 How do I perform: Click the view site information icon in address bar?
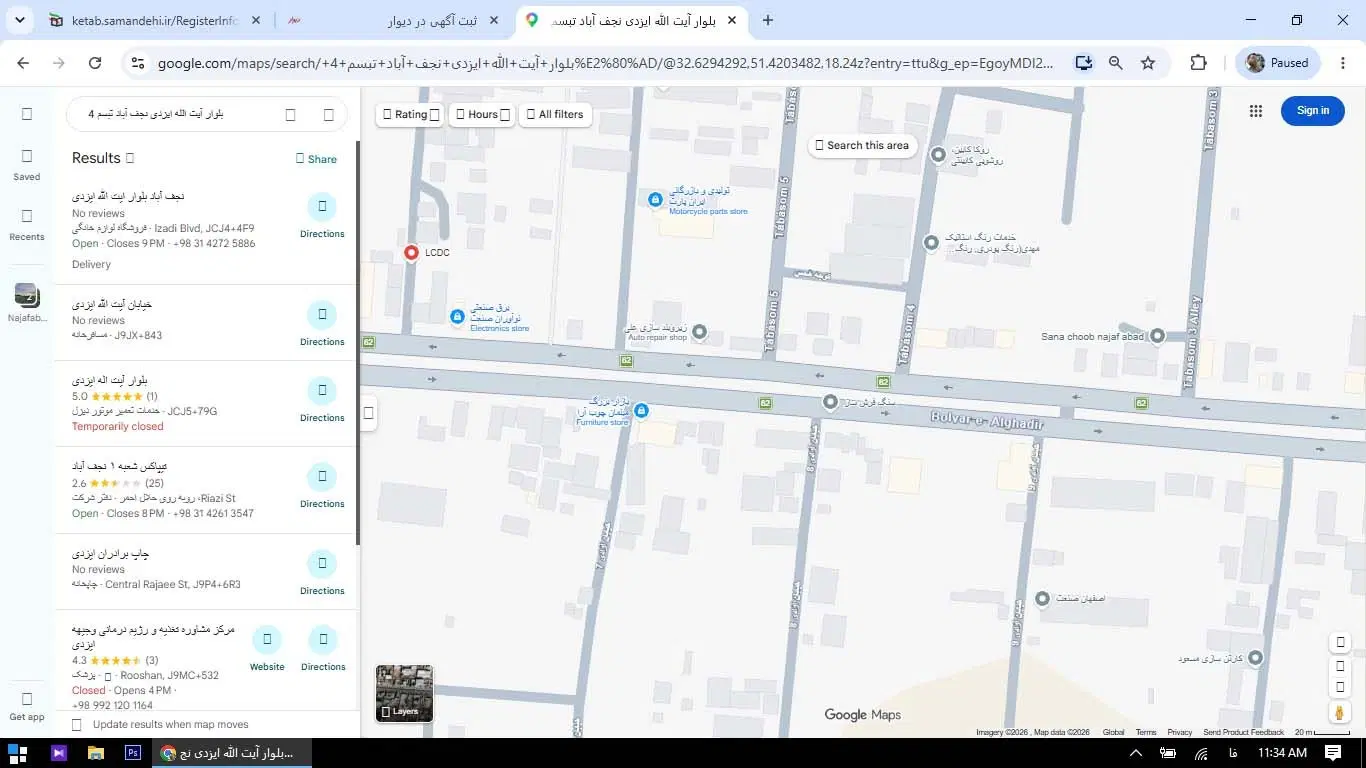coord(139,63)
